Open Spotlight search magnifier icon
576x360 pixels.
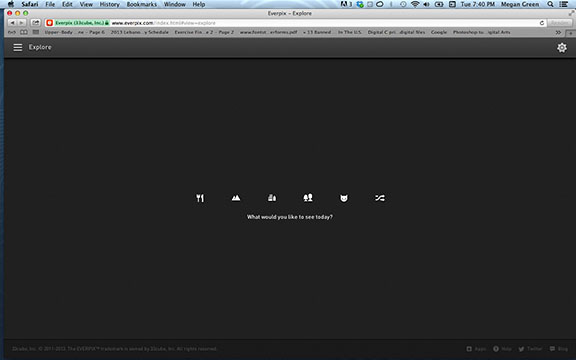coord(550,4)
